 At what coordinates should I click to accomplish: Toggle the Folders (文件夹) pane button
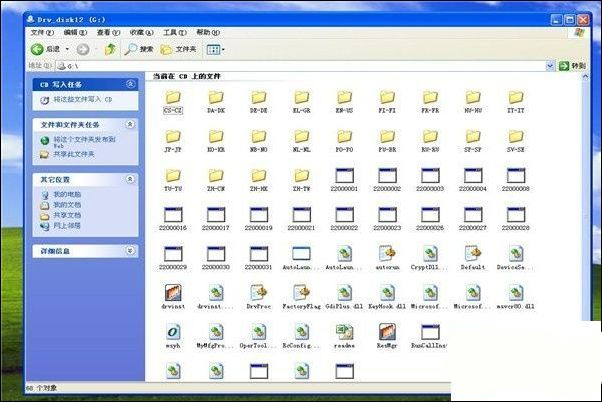(178, 49)
